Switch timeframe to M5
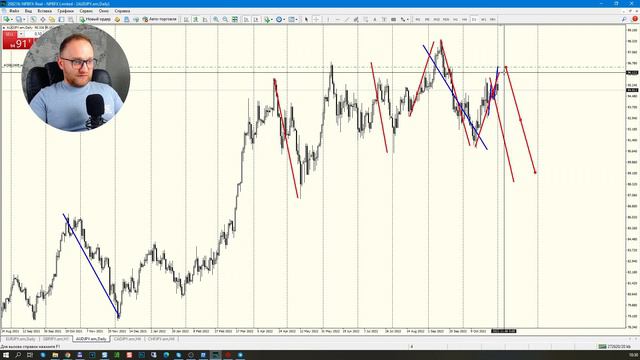The height and width of the screenshot is (360, 640). point(427,19)
